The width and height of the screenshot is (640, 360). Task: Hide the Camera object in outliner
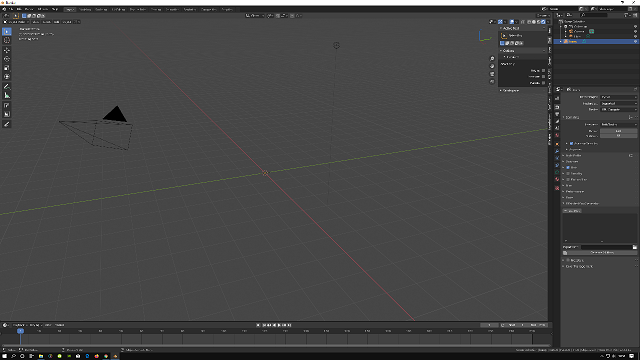click(x=636, y=31)
